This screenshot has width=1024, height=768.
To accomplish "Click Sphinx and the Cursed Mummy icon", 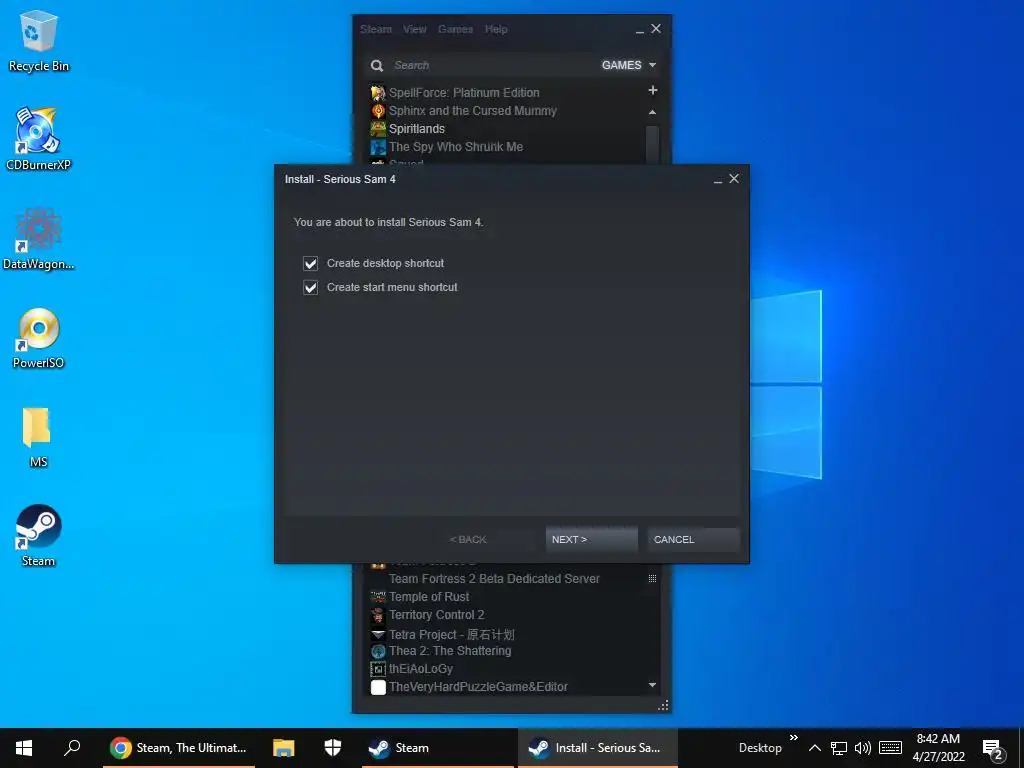I will (x=378, y=111).
